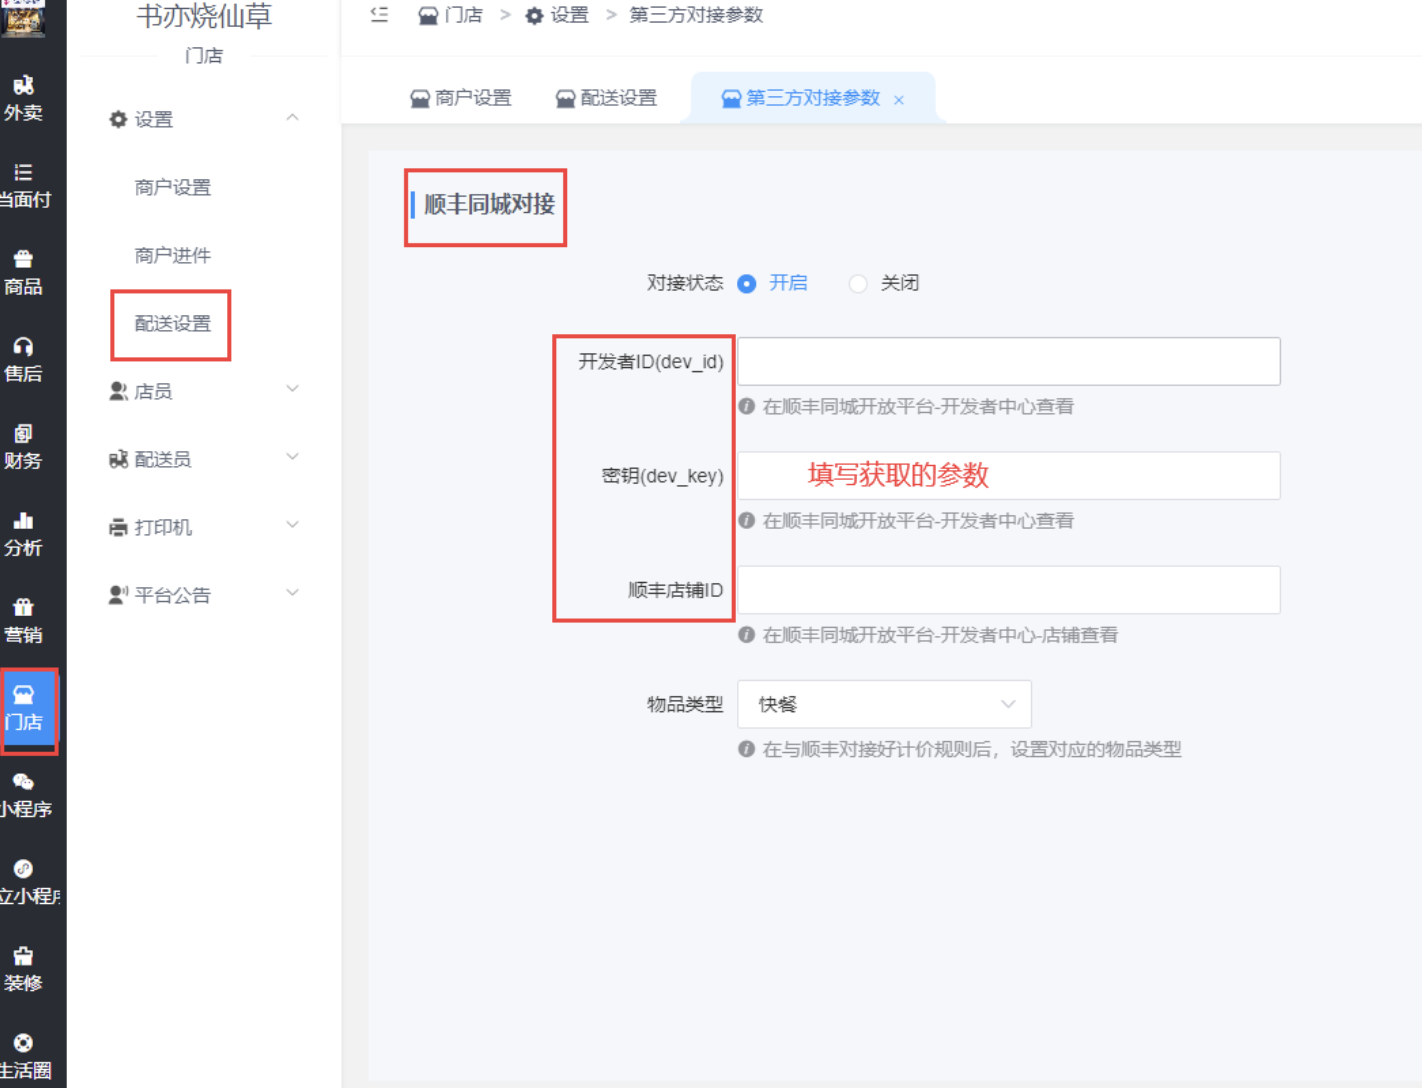Viewport: 1422px width, 1088px height.
Task: Click the 平台公告 announcement icon in menu
Action: pos(118,595)
